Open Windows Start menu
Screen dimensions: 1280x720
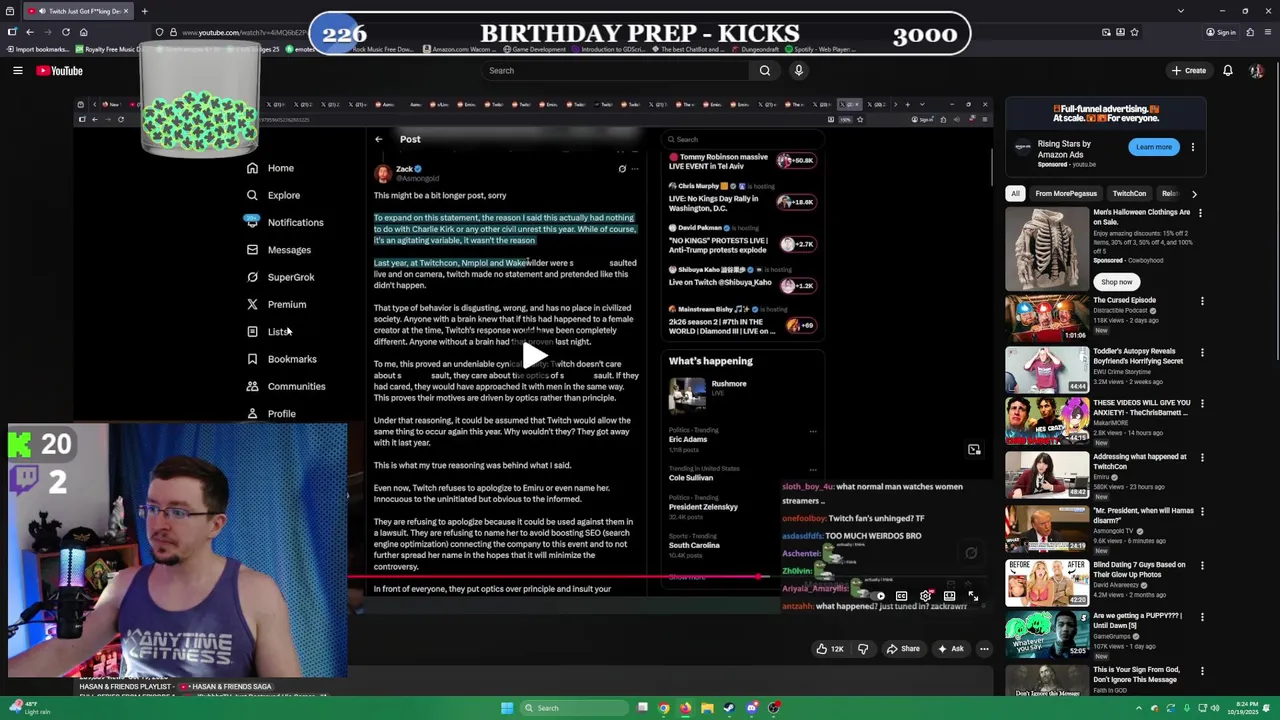(507, 708)
